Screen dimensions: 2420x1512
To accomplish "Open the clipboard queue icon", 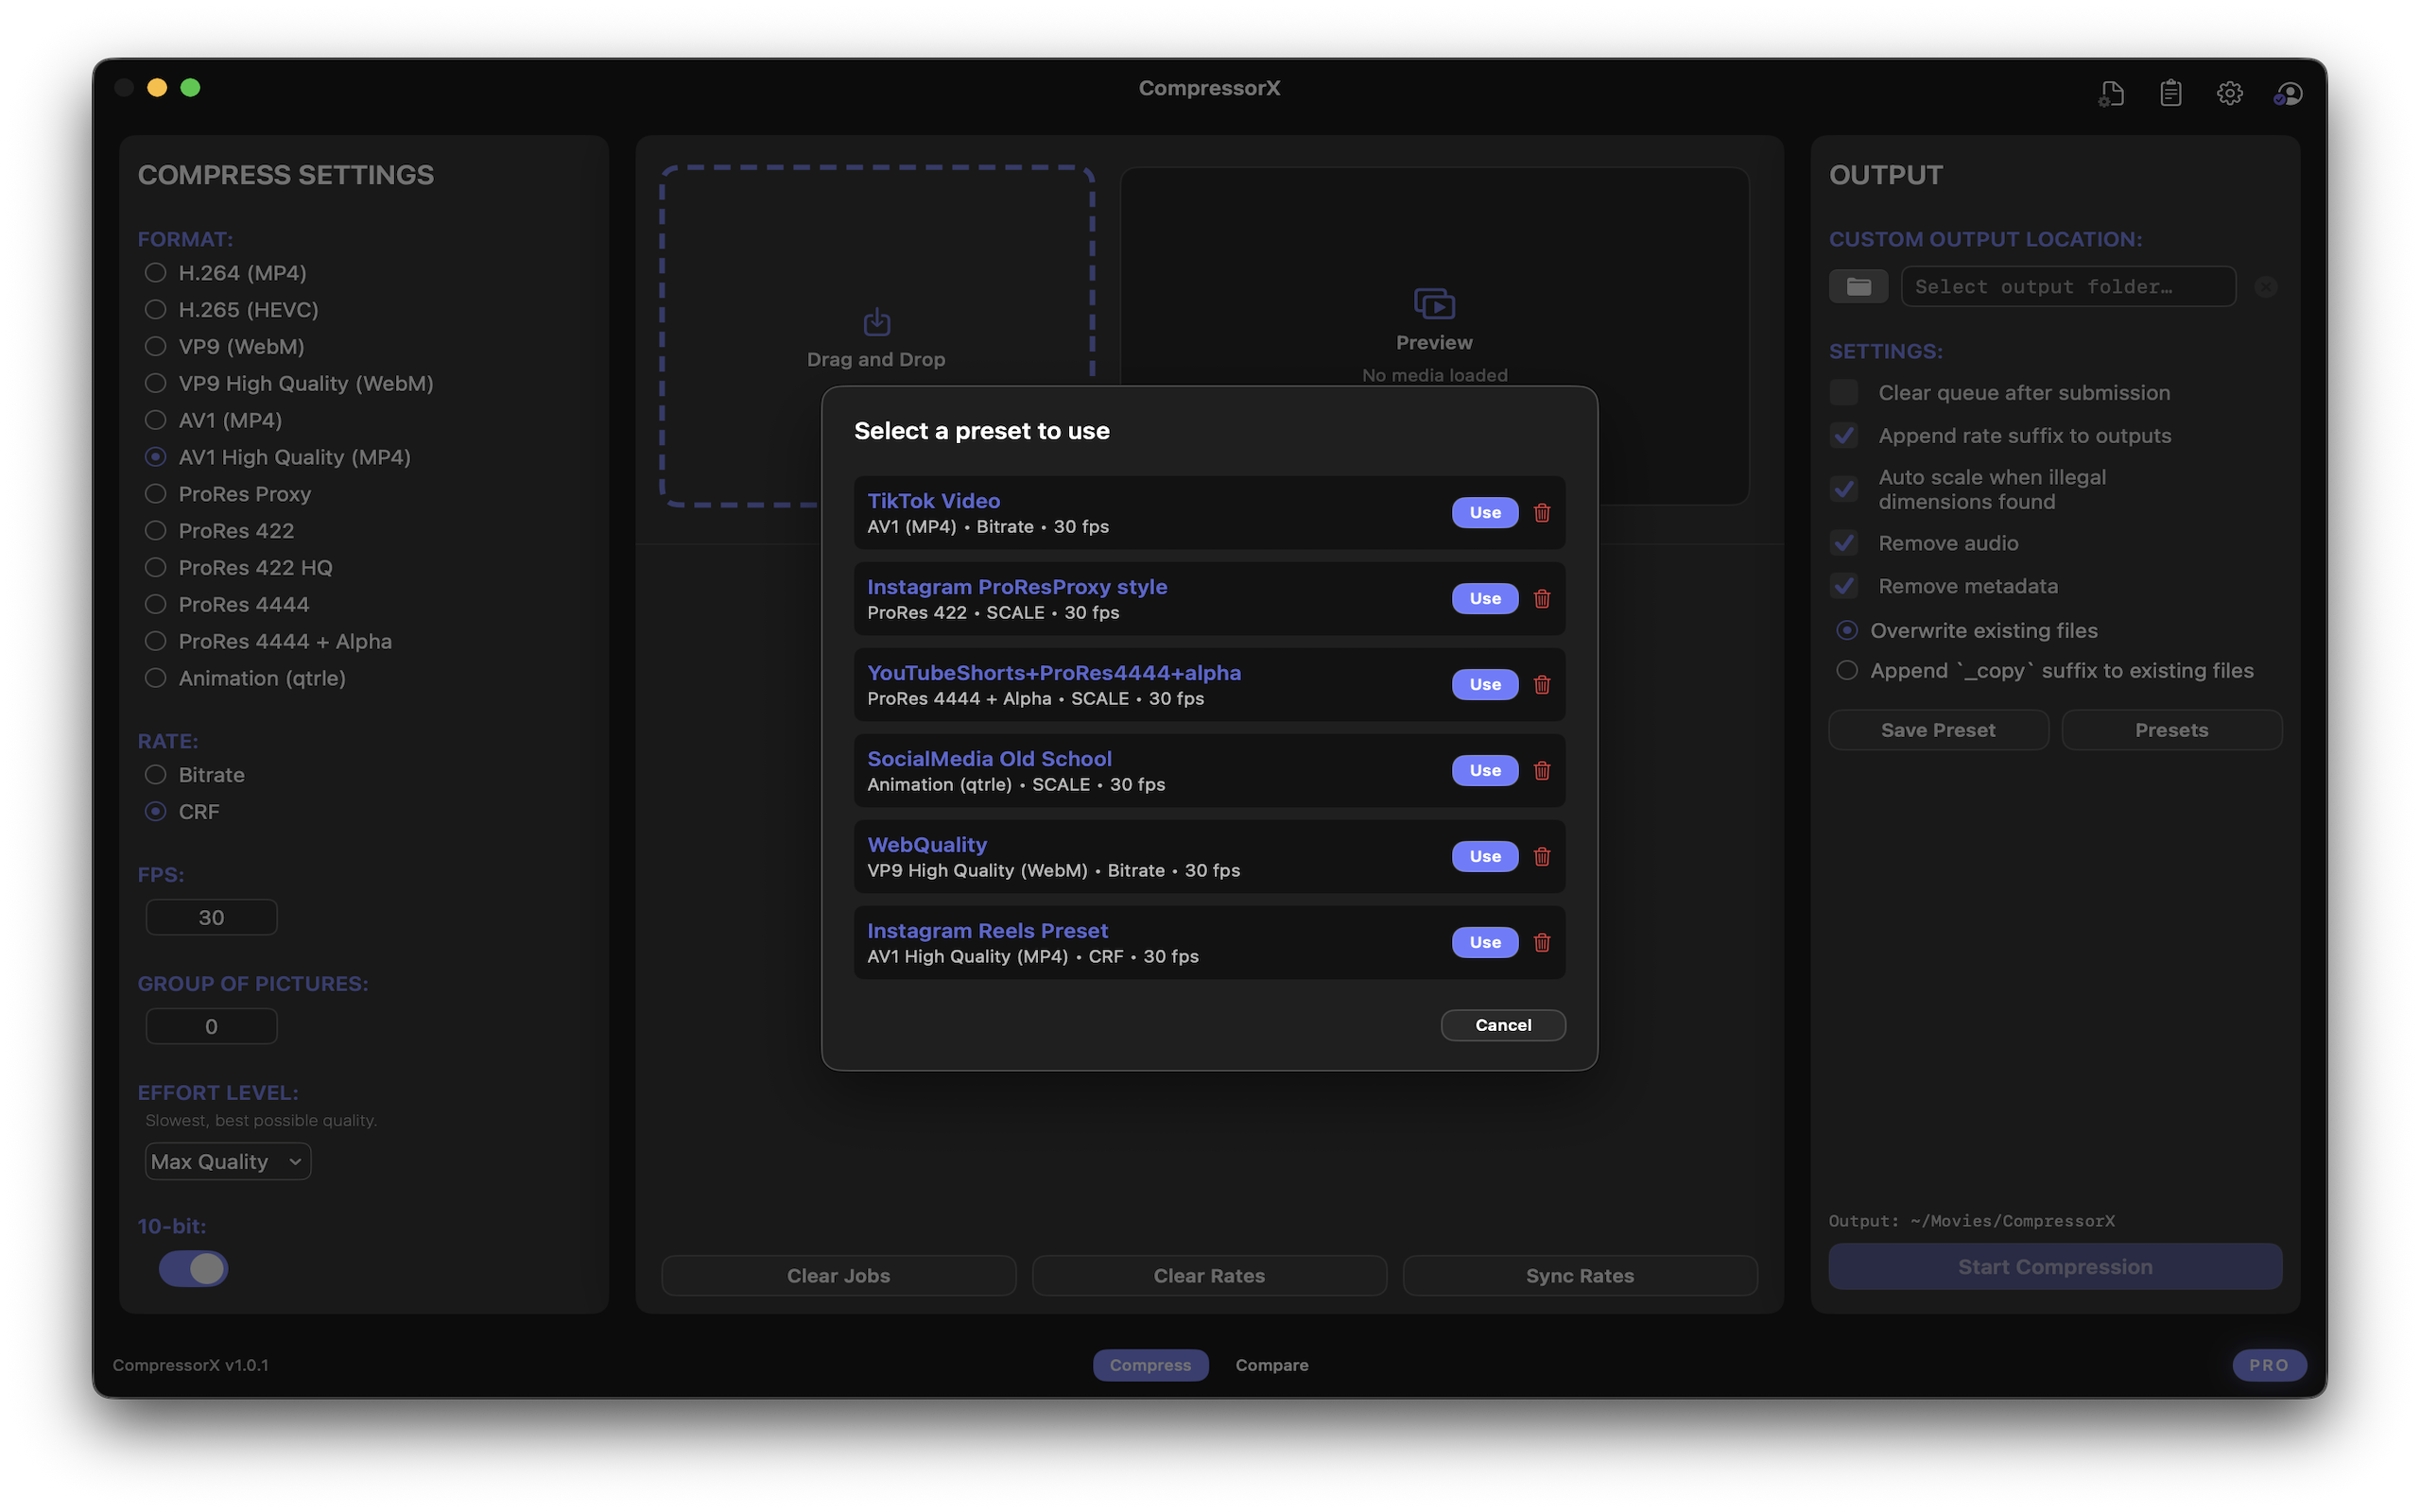I will [2169, 93].
